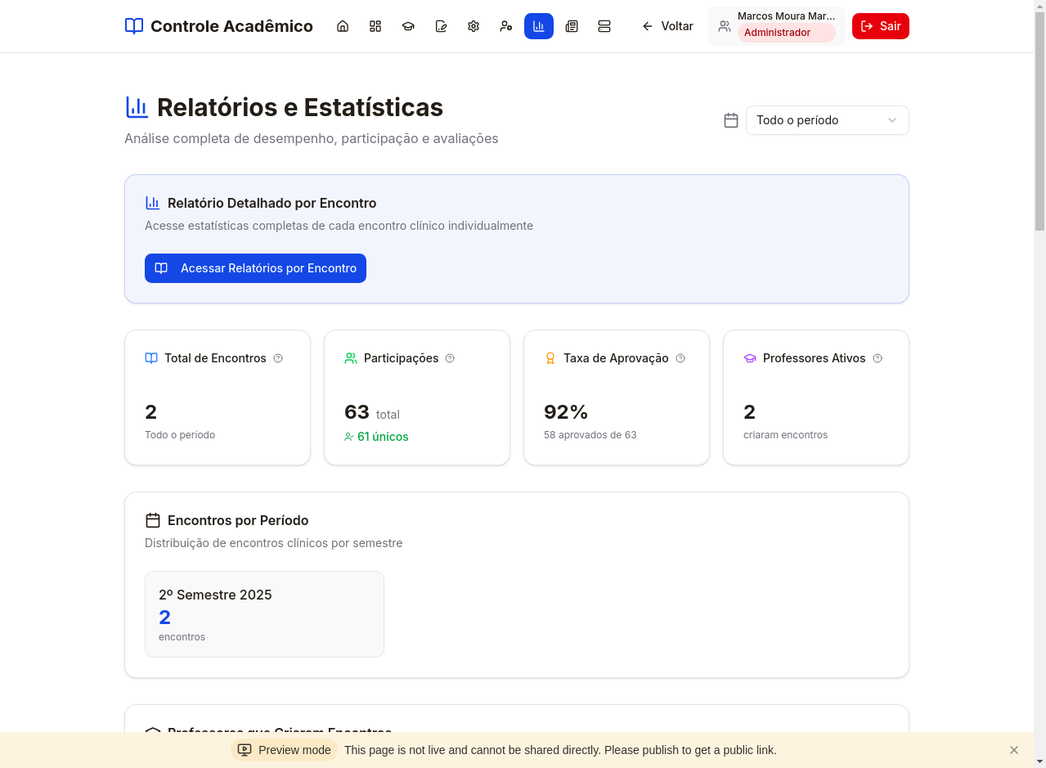Expand the period filter chevron

point(891,120)
